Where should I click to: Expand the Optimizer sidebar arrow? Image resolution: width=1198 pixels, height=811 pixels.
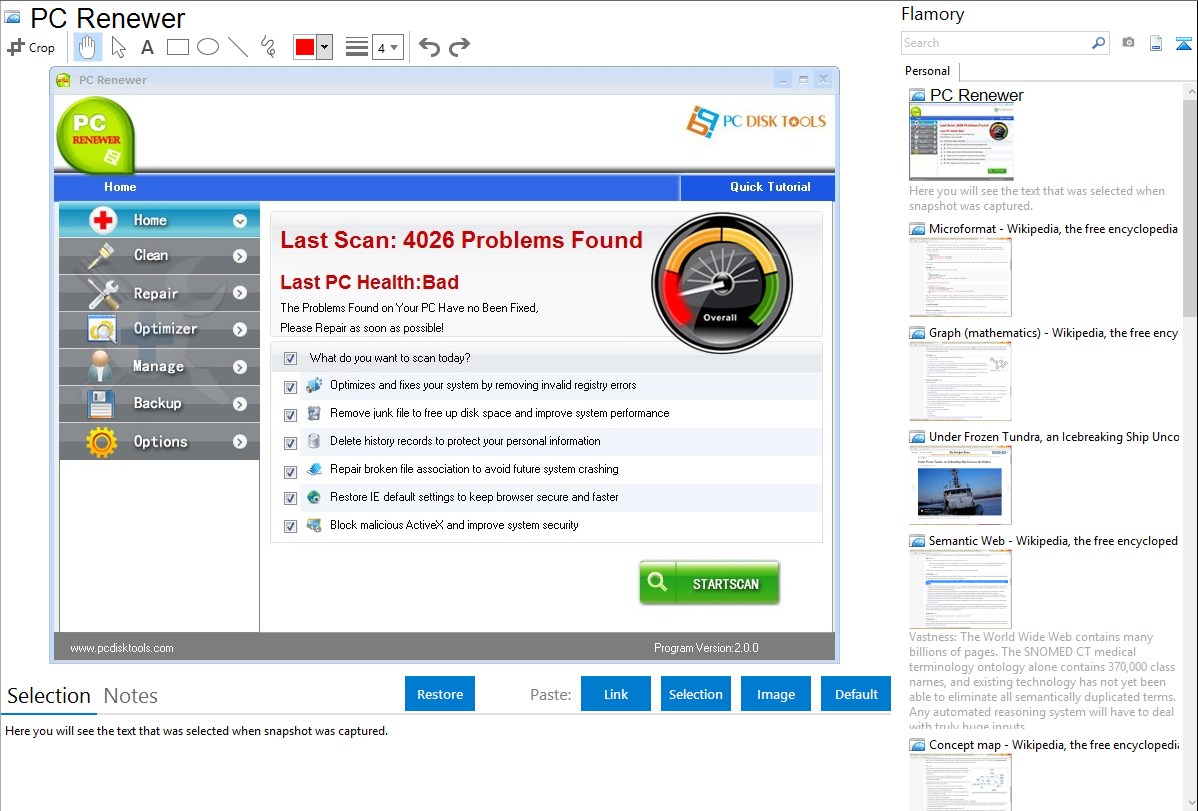coord(240,329)
